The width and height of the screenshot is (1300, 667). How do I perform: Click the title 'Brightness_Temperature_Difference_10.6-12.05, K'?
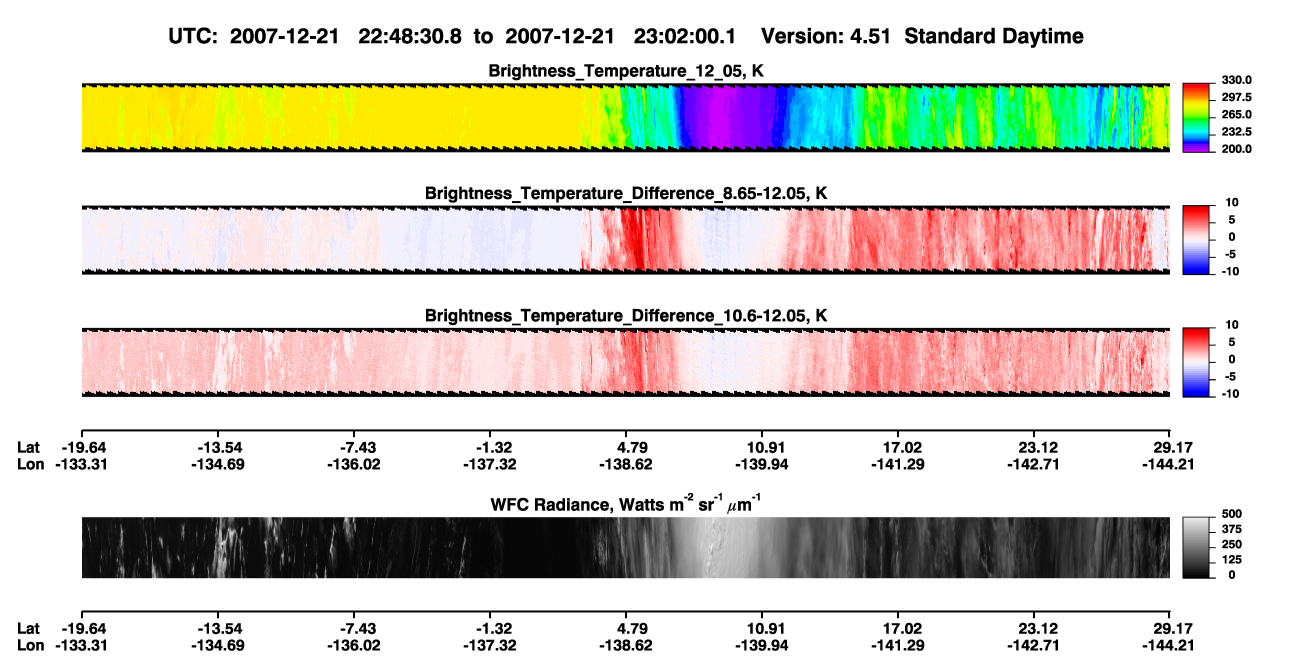click(x=626, y=316)
